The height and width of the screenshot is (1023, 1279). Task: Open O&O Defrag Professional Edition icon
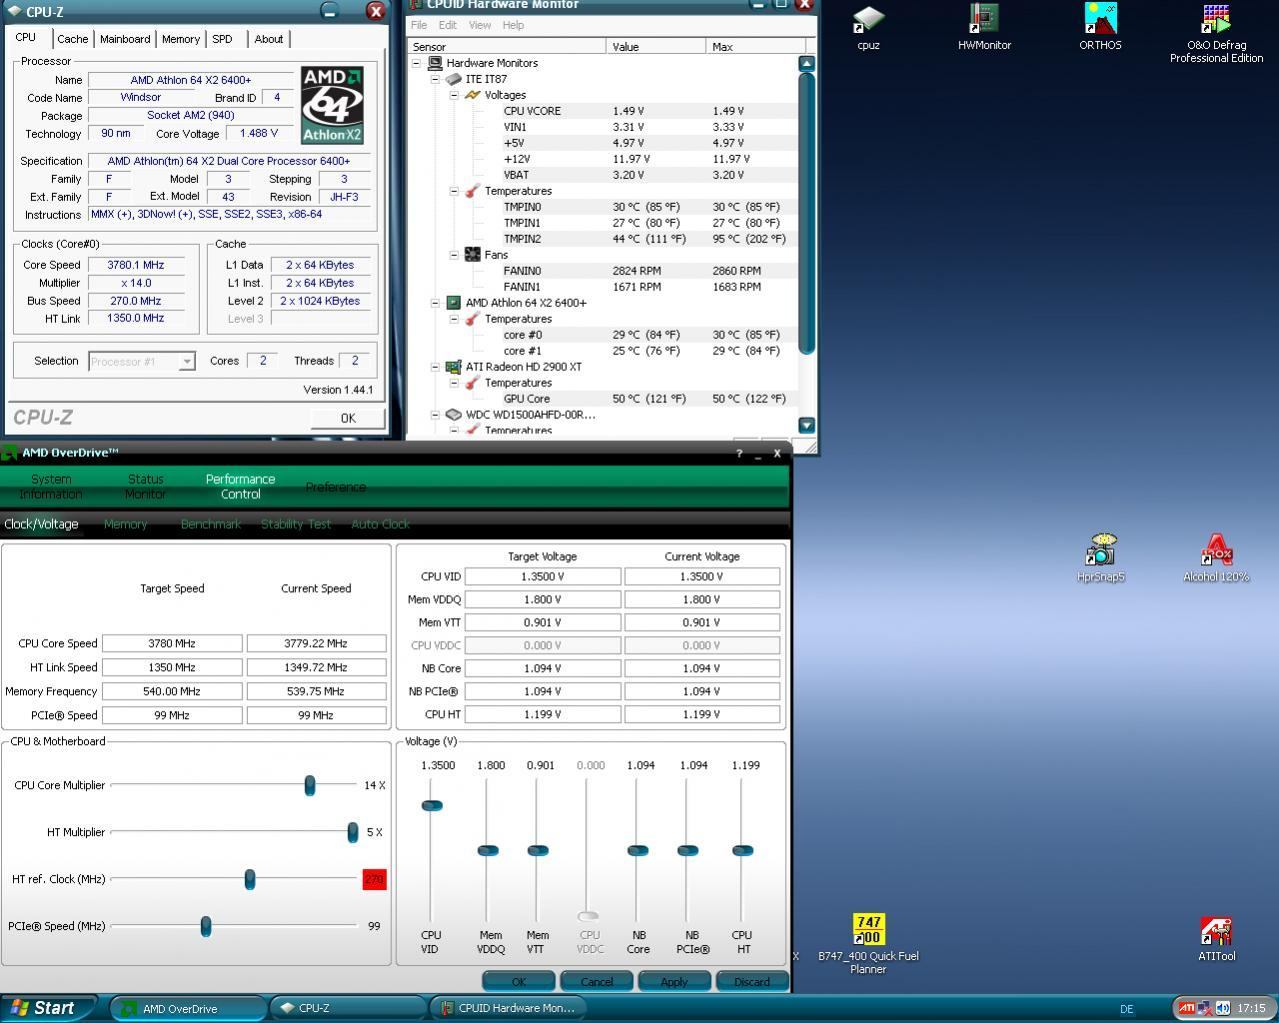point(1216,20)
